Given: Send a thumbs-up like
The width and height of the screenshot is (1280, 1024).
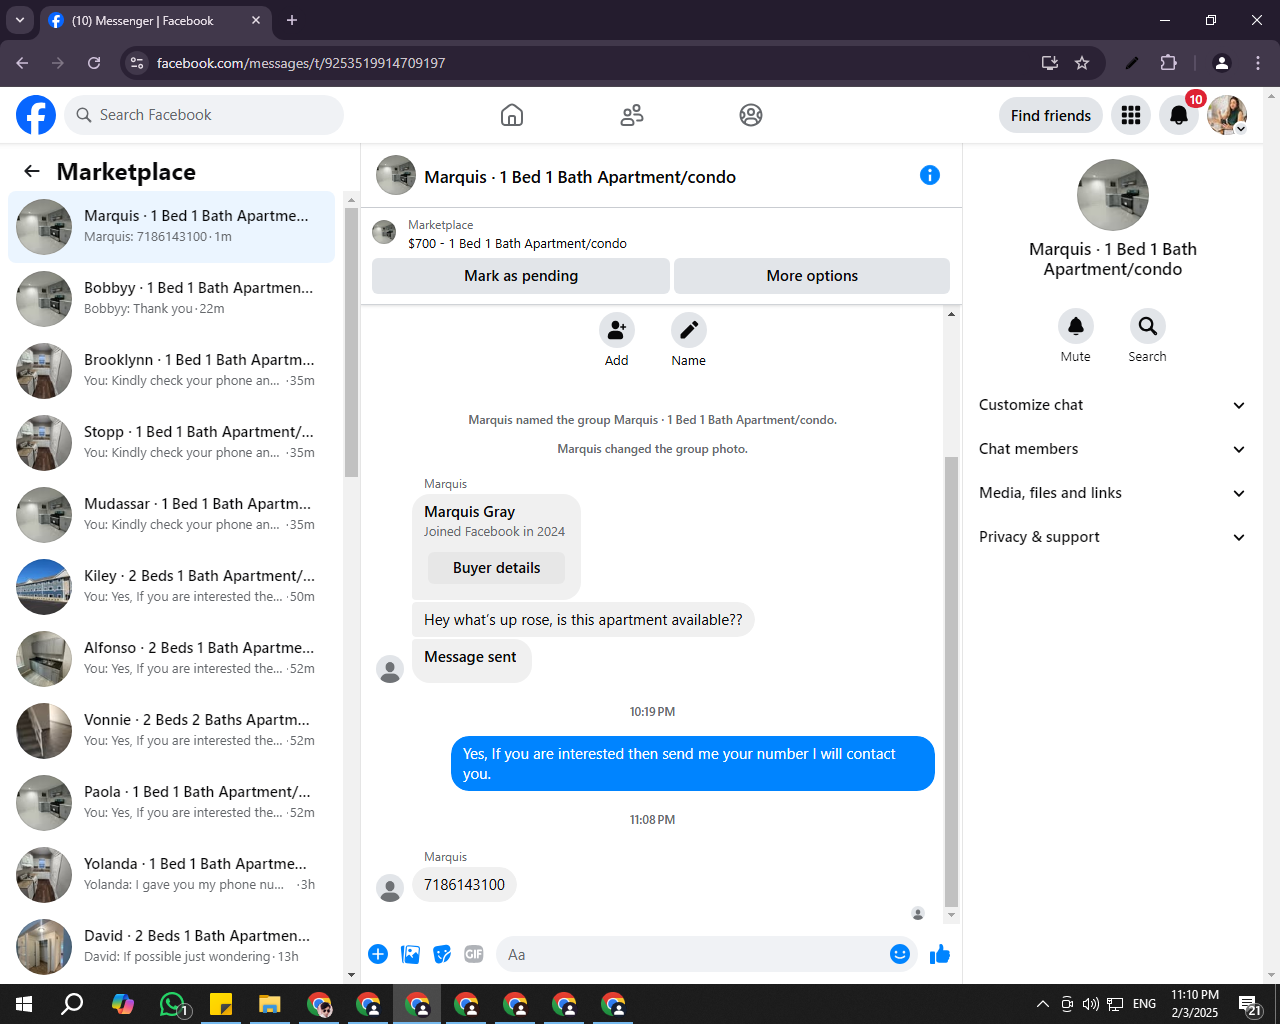Looking at the screenshot, I should (940, 954).
